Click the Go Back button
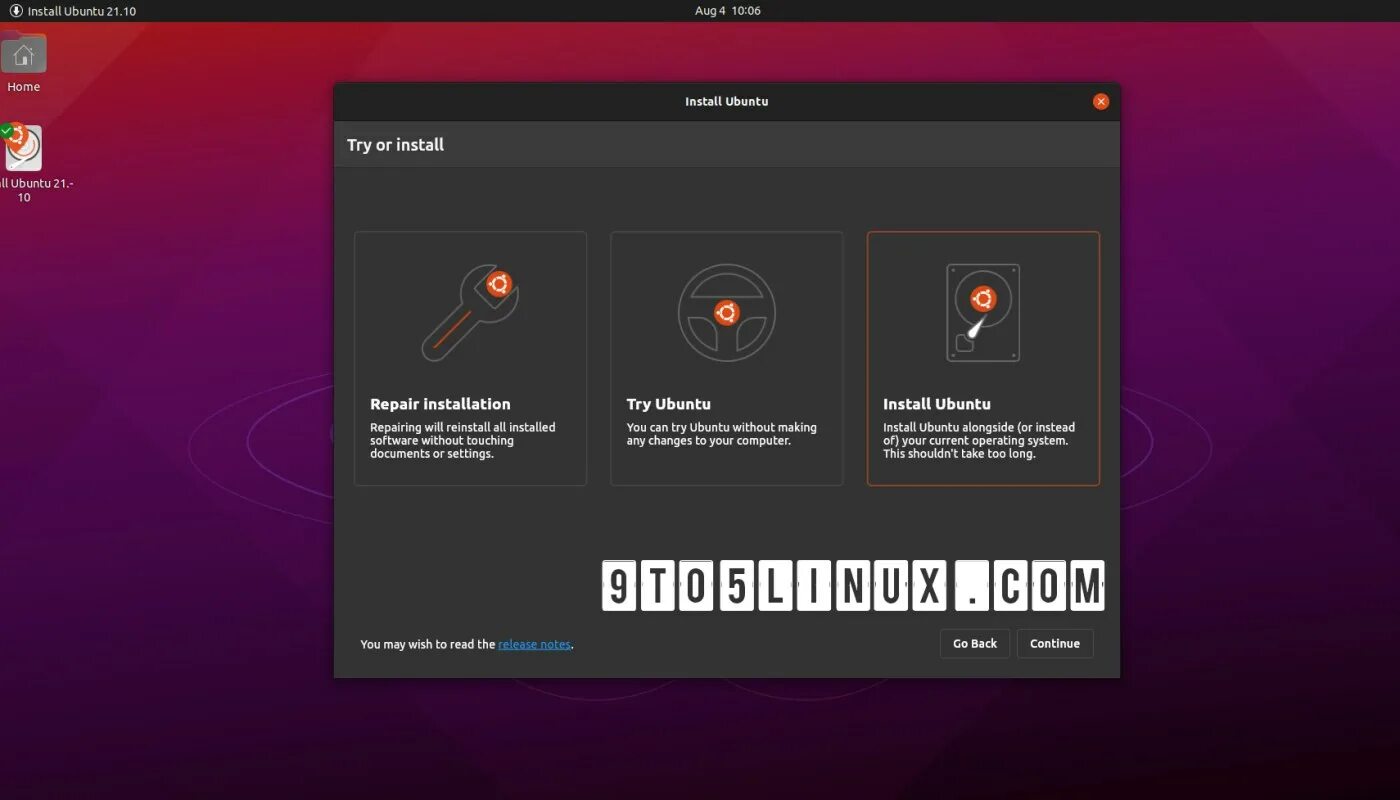 point(975,644)
